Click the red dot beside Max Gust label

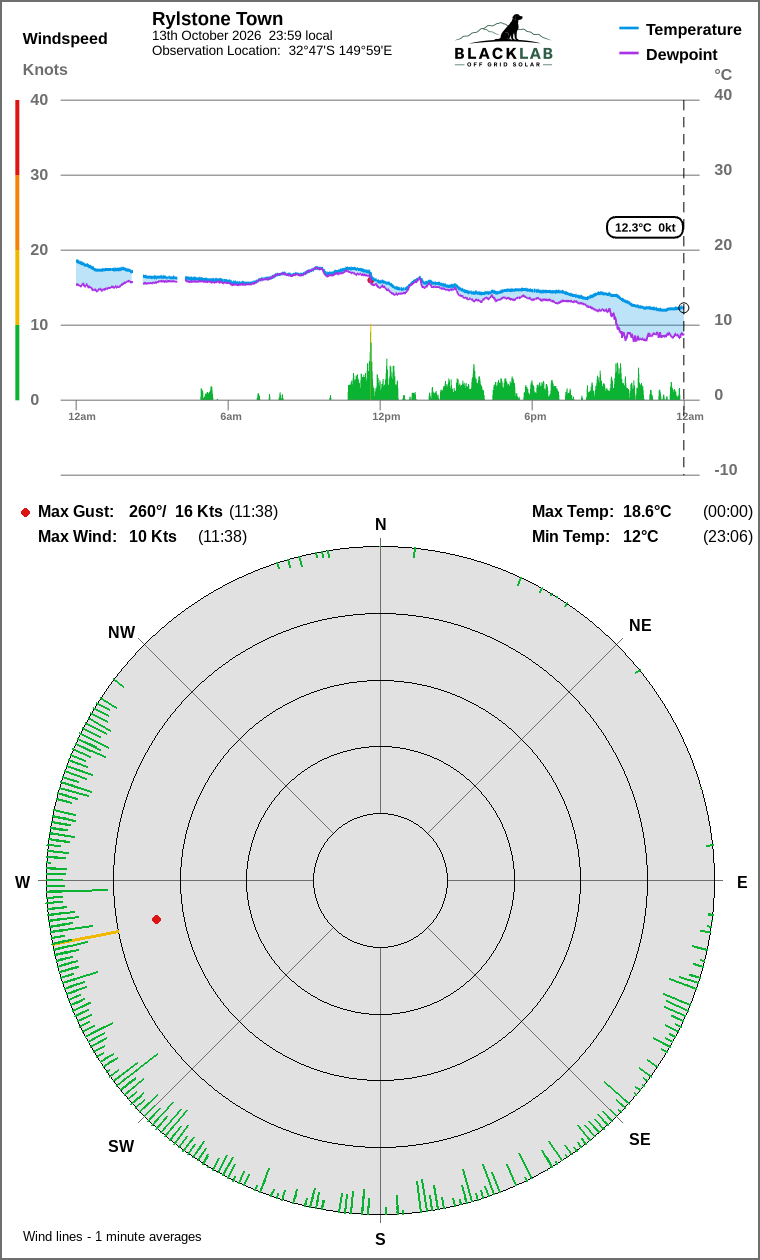pos(25,512)
